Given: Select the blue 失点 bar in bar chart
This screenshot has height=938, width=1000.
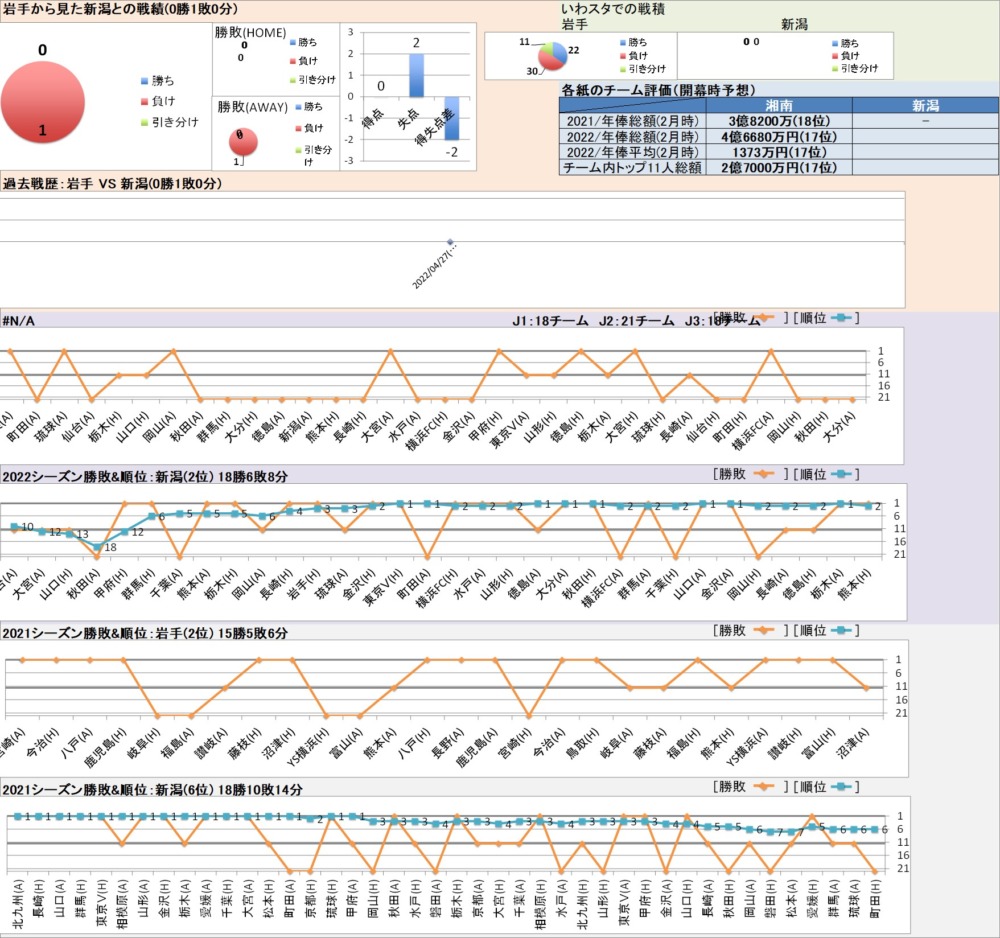Looking at the screenshot, I should pos(416,75).
